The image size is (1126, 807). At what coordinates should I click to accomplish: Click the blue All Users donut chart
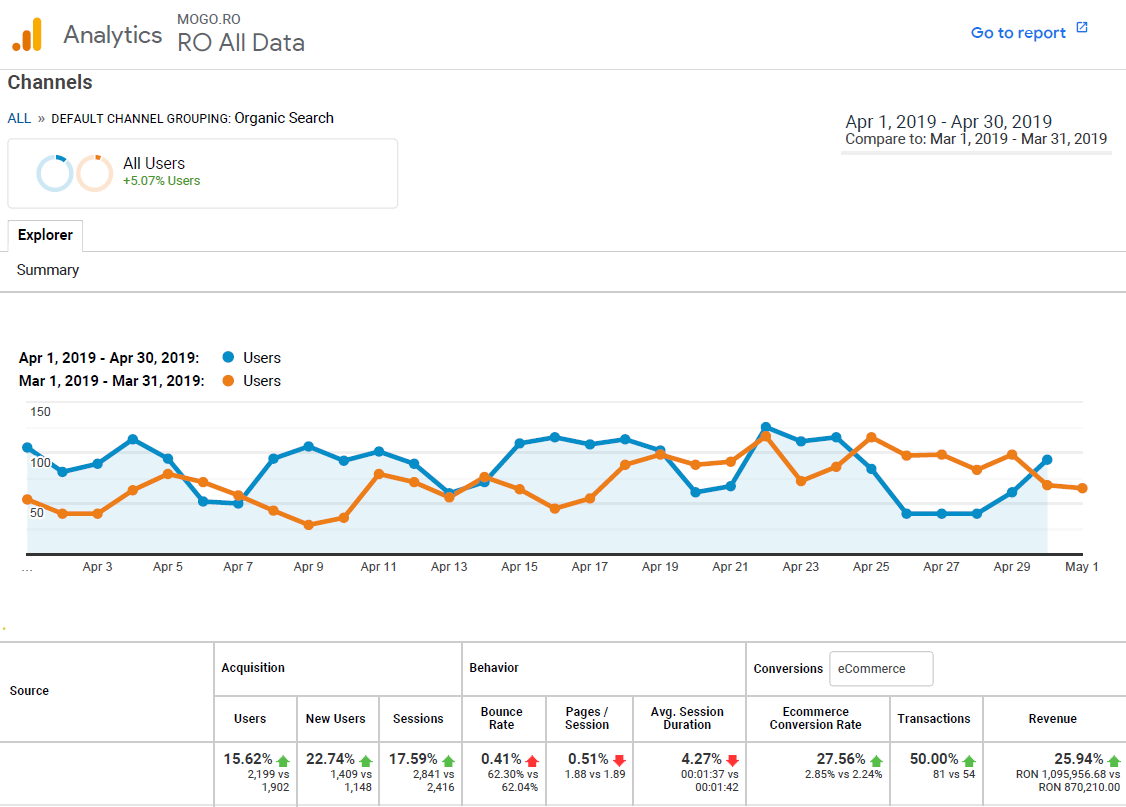click(x=55, y=172)
